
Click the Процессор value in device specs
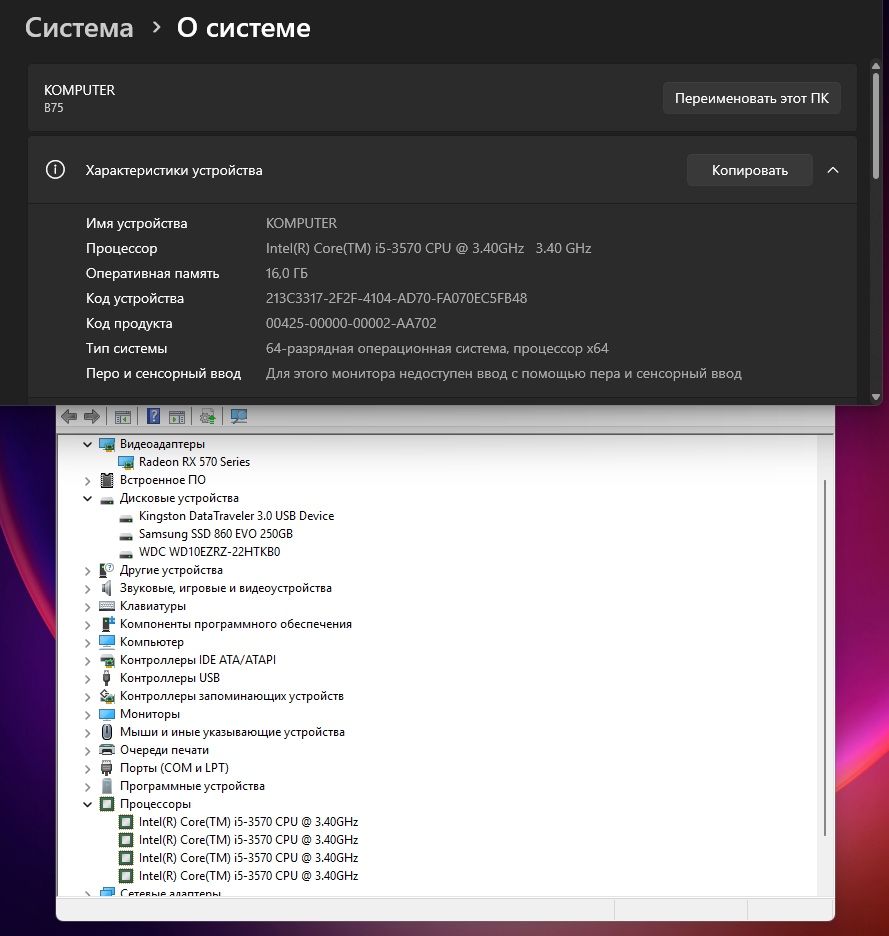tap(429, 248)
